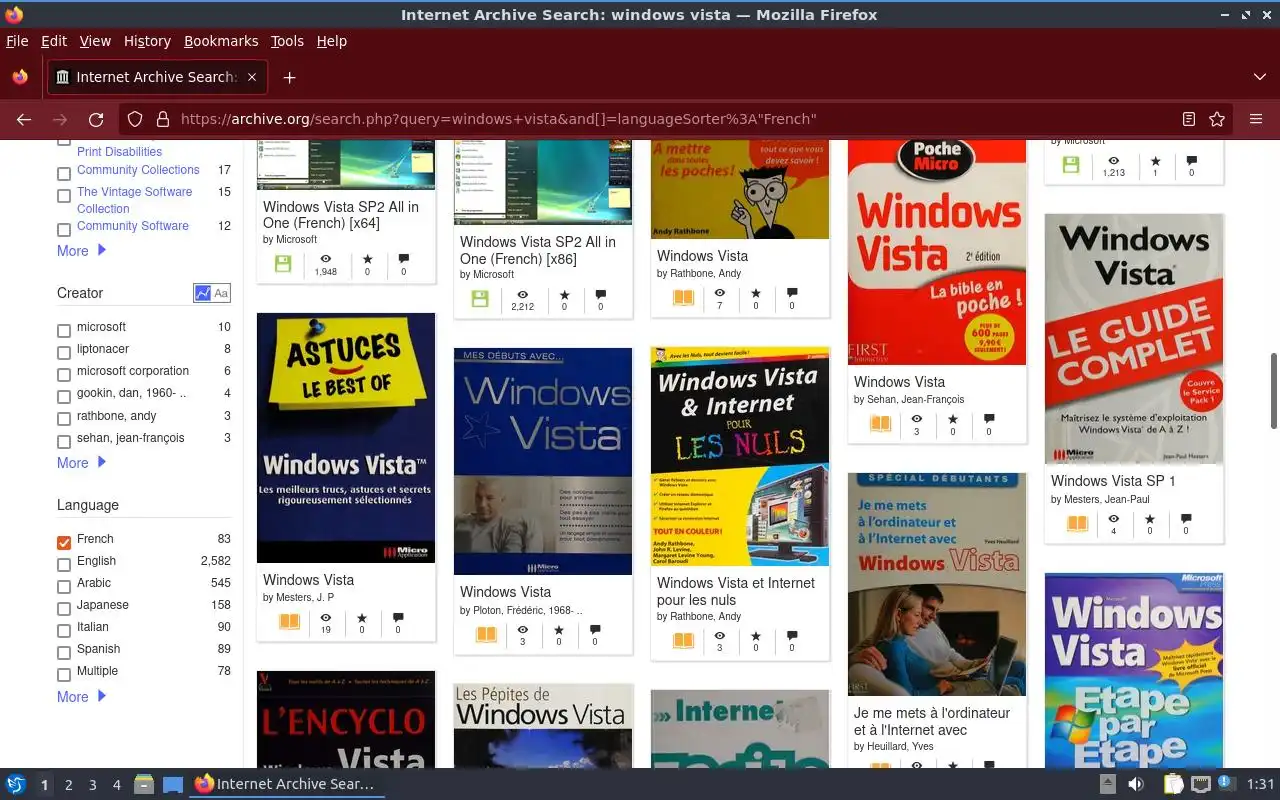Open the Tools menu

coord(287,41)
